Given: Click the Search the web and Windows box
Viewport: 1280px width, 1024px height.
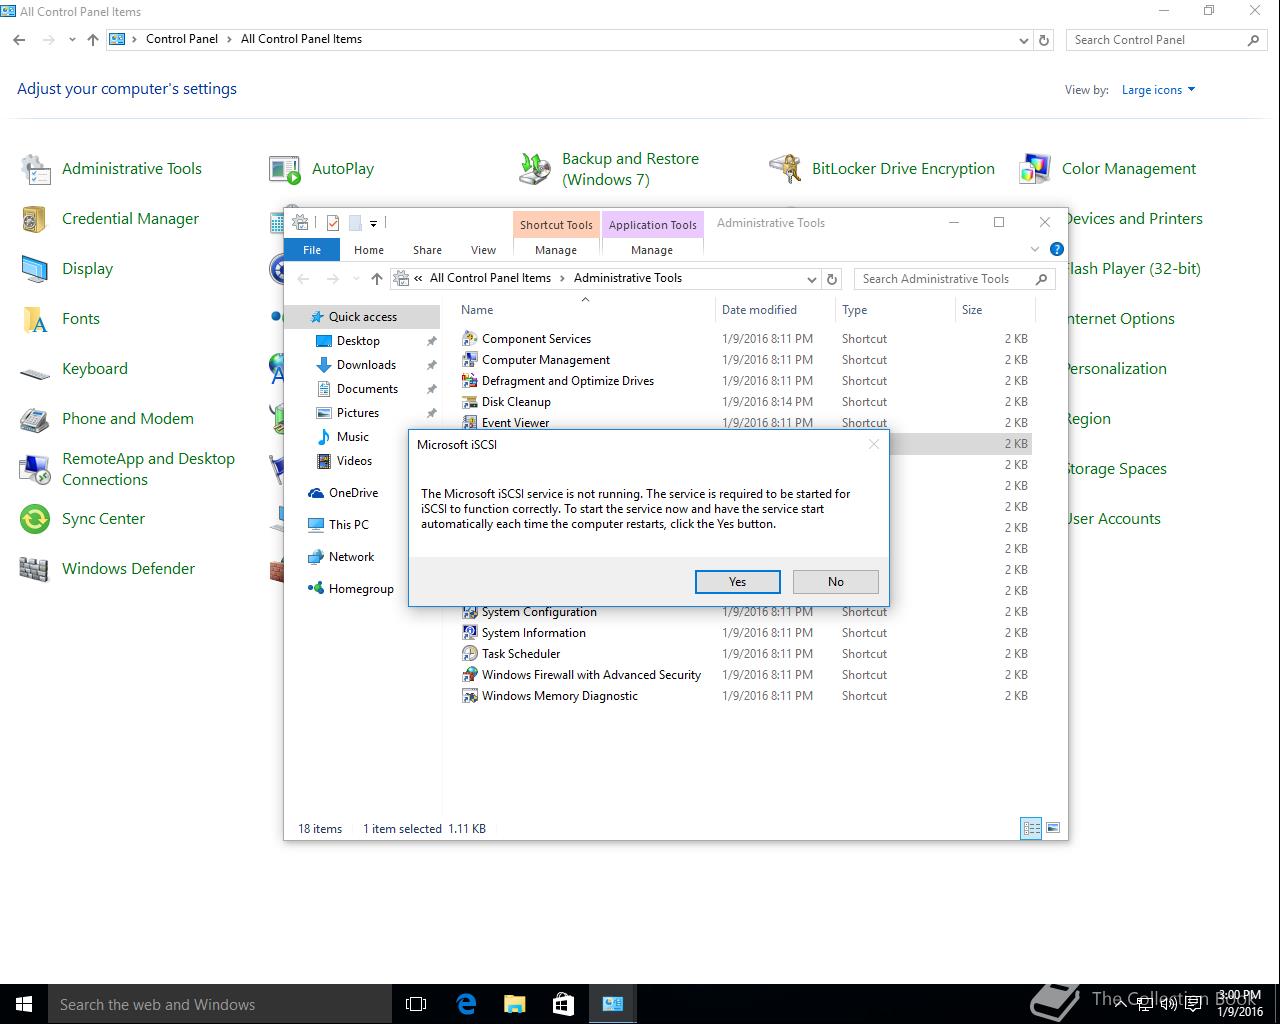Looking at the screenshot, I should click(x=220, y=1004).
